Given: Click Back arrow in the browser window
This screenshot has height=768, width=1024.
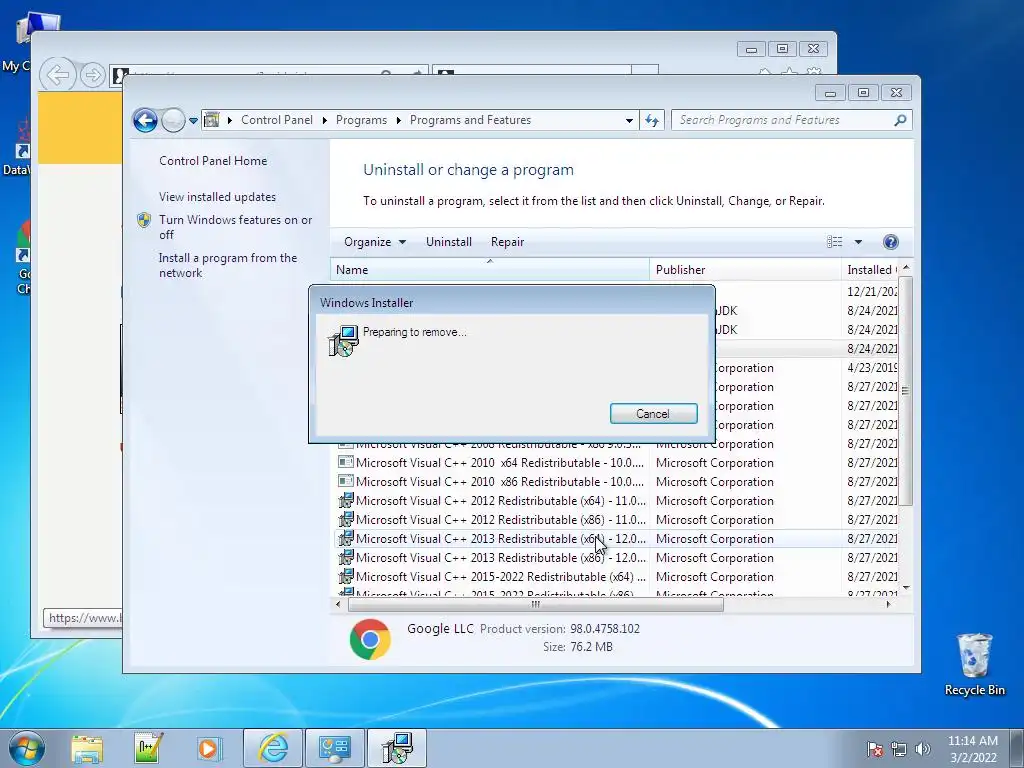Looking at the screenshot, I should (x=57, y=76).
